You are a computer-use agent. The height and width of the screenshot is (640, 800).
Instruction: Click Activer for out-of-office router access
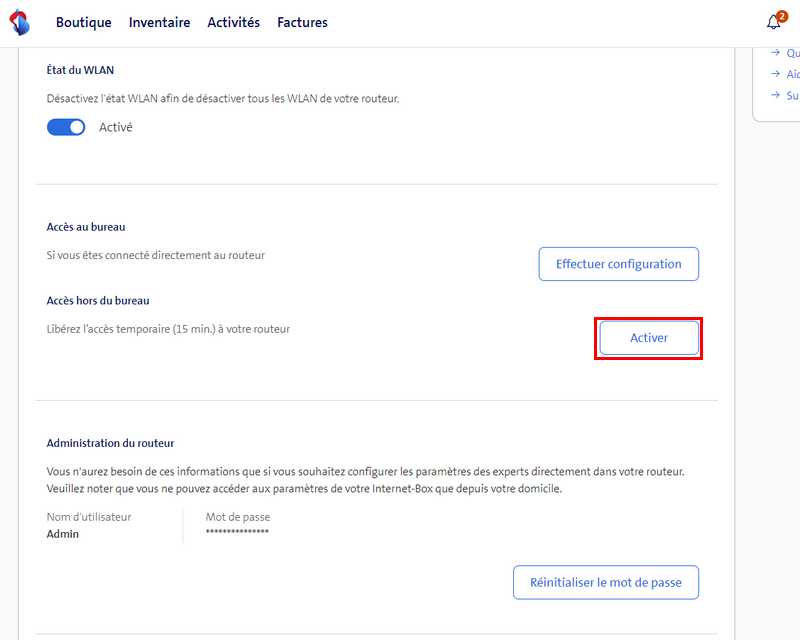[648, 338]
